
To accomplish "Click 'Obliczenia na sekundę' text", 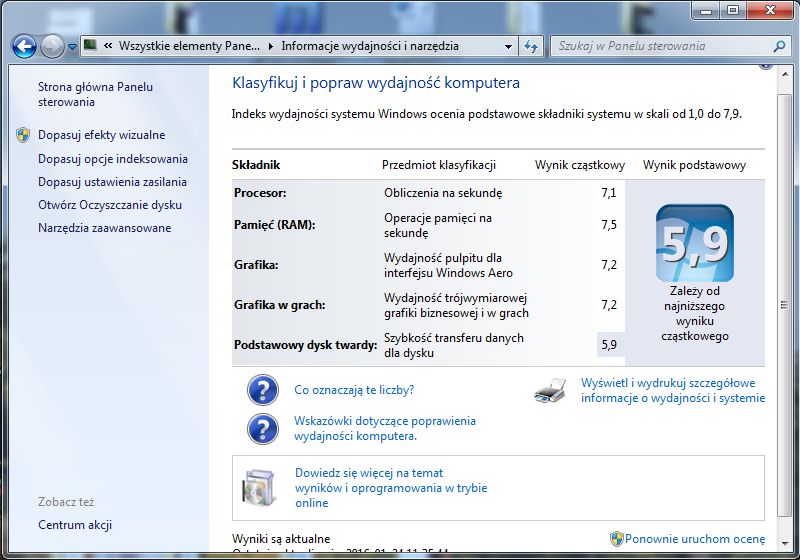I will pyautogui.click(x=443, y=193).
